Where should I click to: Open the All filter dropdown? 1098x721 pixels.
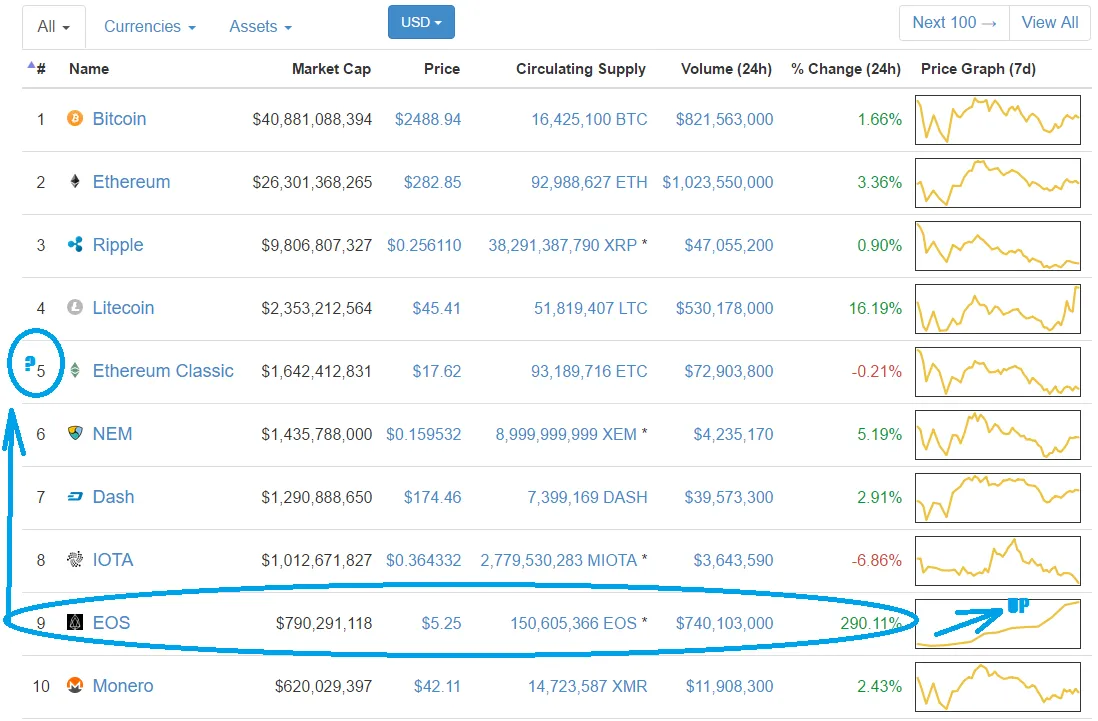point(54,27)
